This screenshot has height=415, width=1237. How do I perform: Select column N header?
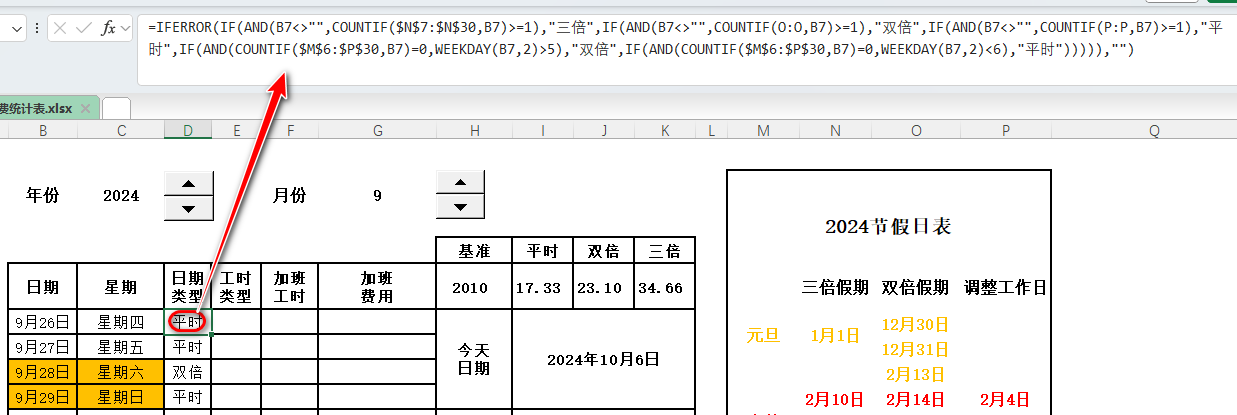[x=835, y=131]
